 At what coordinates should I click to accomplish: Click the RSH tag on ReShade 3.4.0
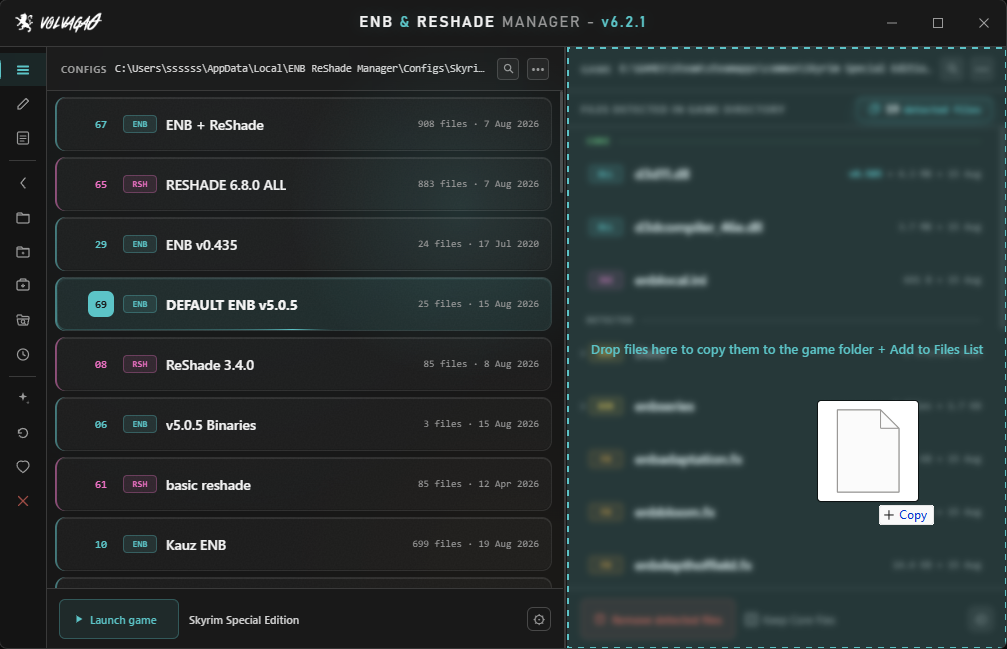[140, 365]
